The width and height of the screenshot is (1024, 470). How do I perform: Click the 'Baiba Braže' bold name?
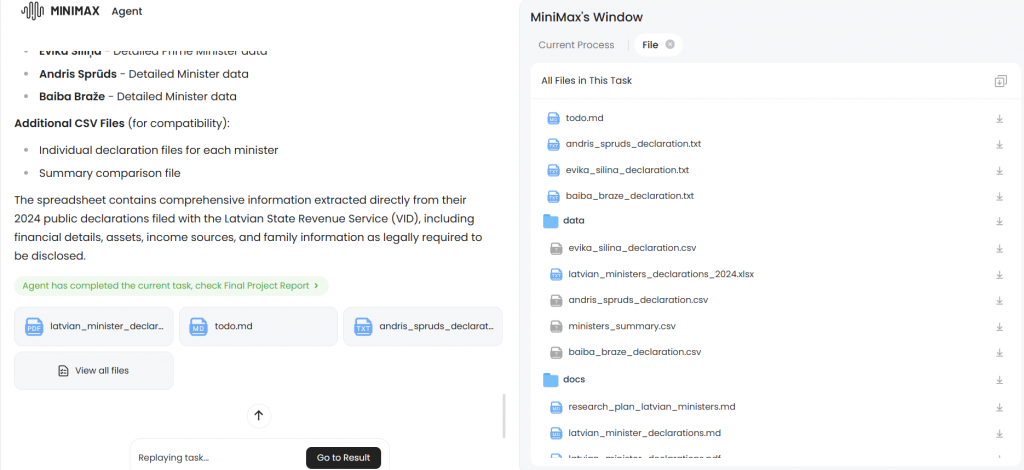pyautogui.click(x=72, y=97)
